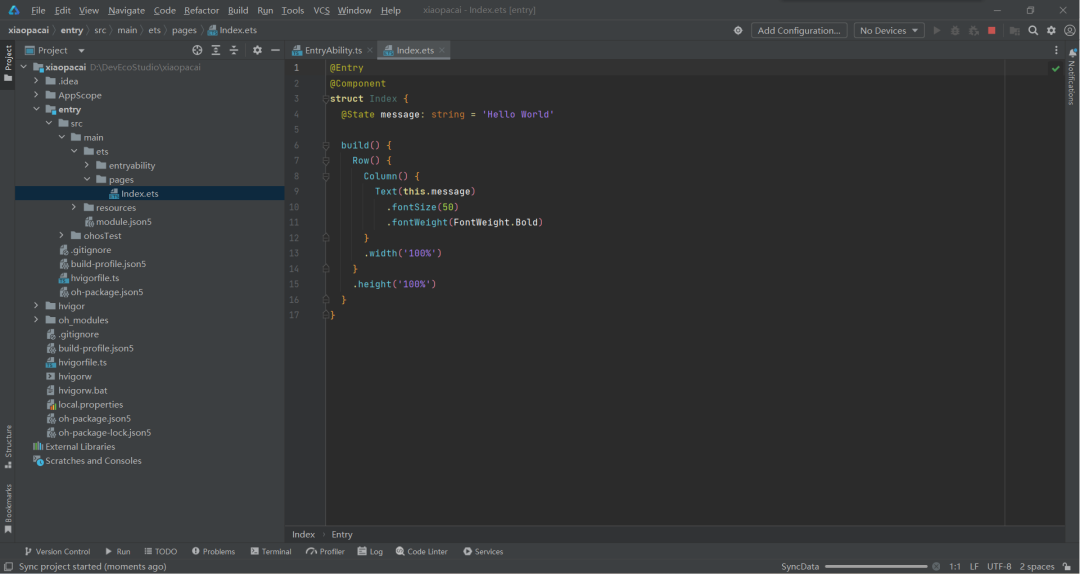Click the target icon beside Add Configuration

[738, 30]
